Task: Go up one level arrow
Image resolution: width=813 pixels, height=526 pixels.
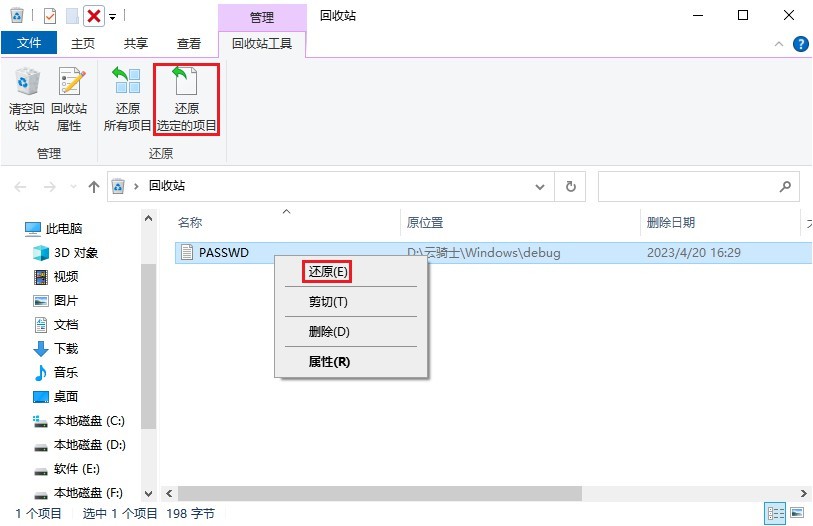Action: (x=94, y=187)
